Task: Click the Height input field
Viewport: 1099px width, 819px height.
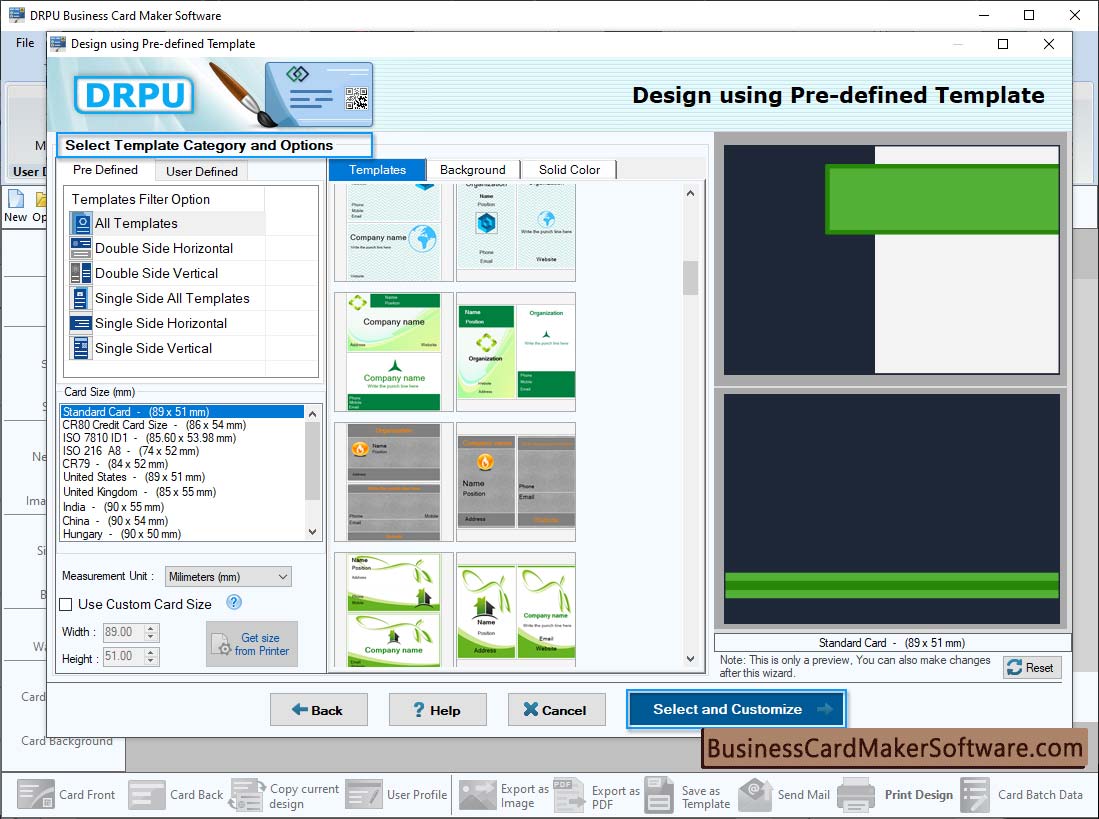Action: 124,656
